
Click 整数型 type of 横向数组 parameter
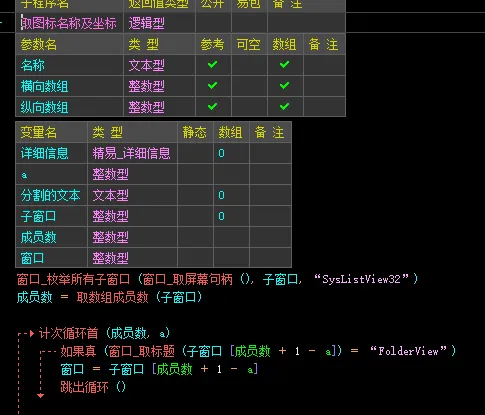[x=147, y=86]
